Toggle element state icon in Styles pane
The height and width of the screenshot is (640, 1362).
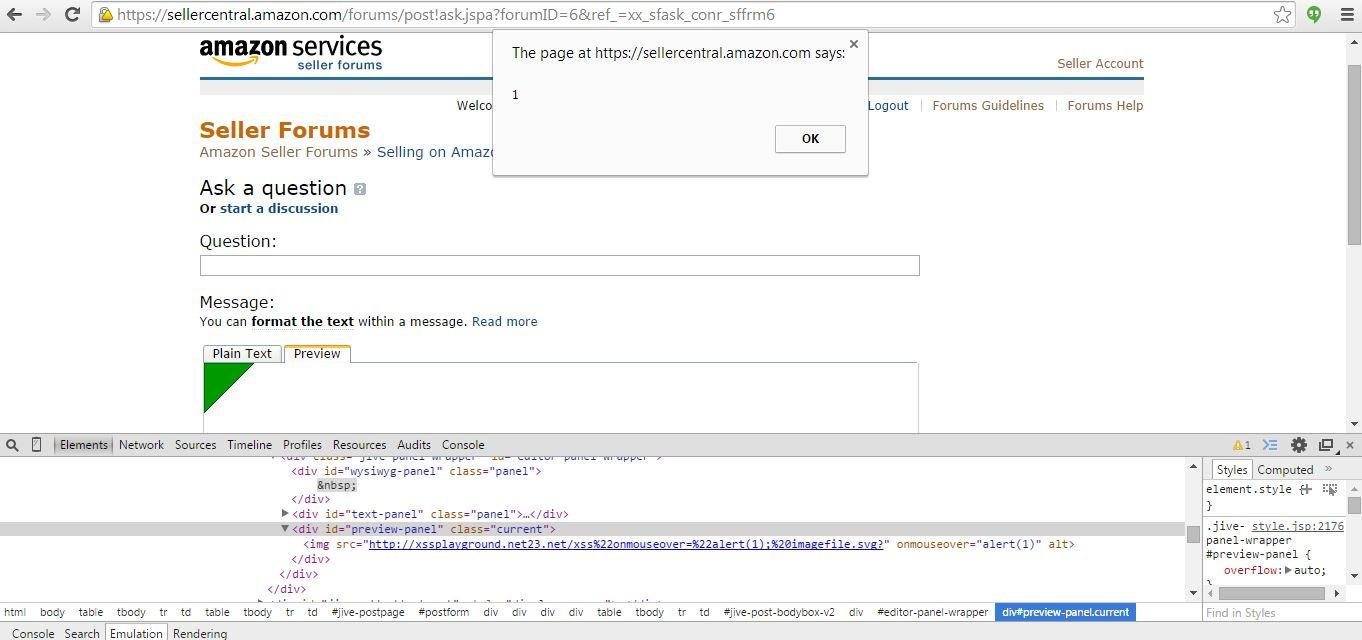(1330, 489)
